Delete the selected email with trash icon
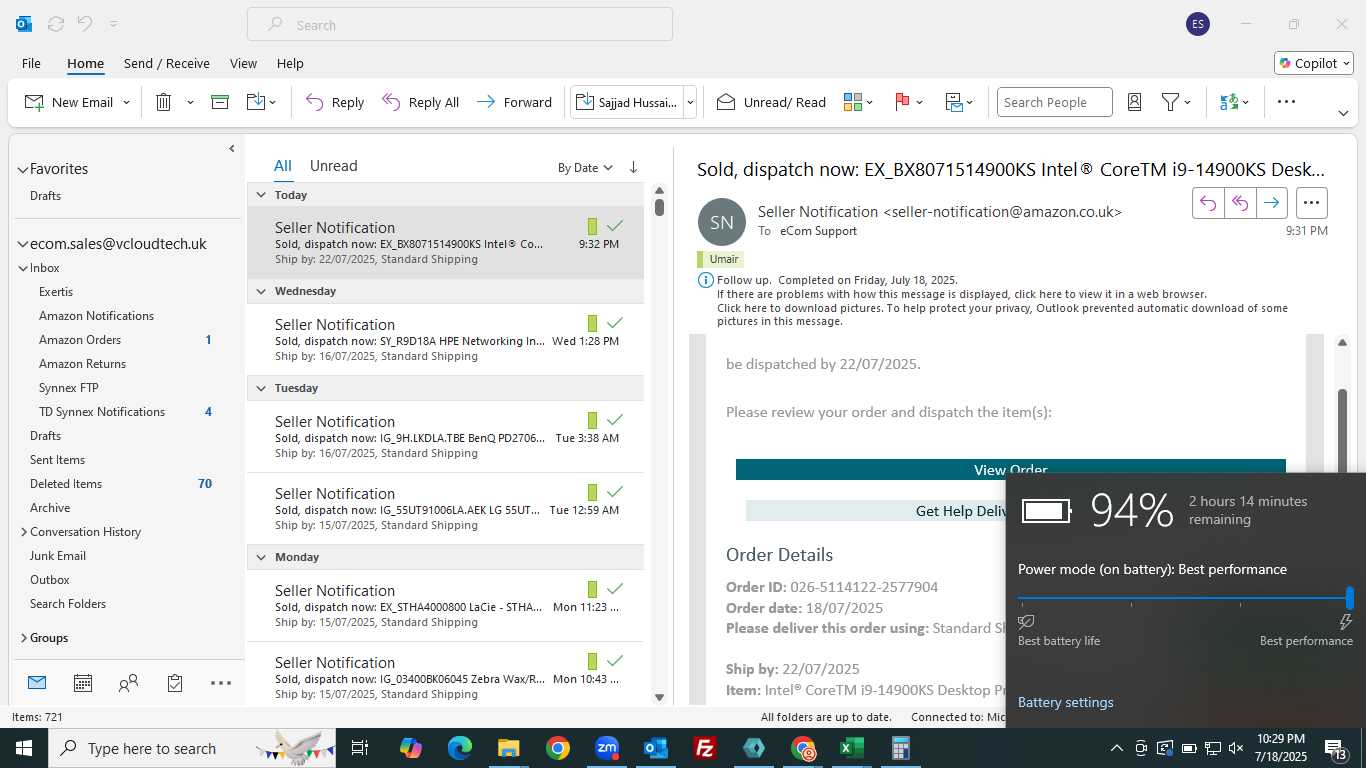The image size is (1366, 768). pyautogui.click(x=164, y=102)
